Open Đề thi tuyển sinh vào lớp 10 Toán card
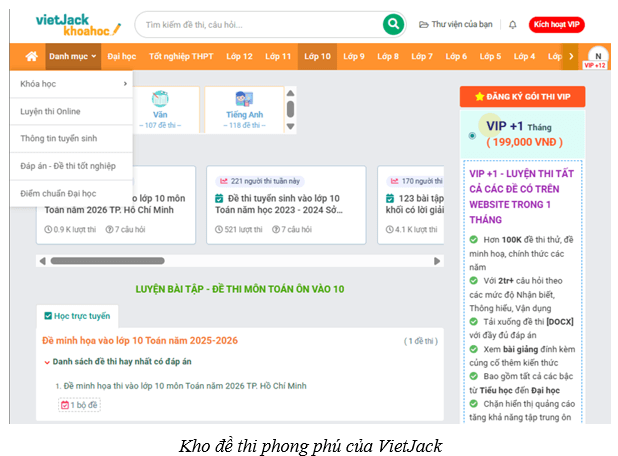618x456 pixels. click(286, 205)
